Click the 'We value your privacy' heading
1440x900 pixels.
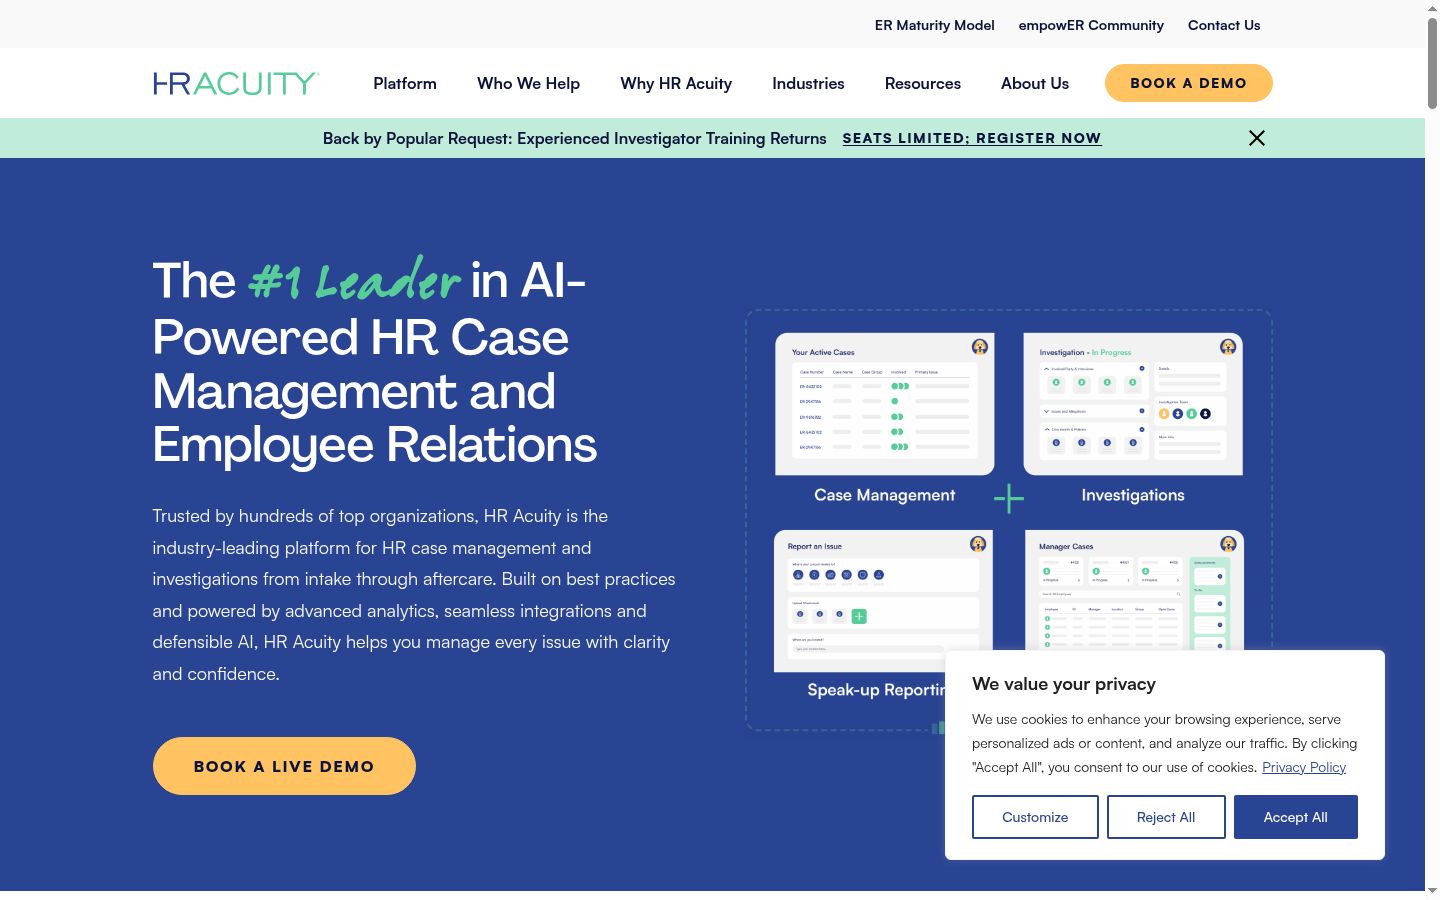click(x=1064, y=684)
